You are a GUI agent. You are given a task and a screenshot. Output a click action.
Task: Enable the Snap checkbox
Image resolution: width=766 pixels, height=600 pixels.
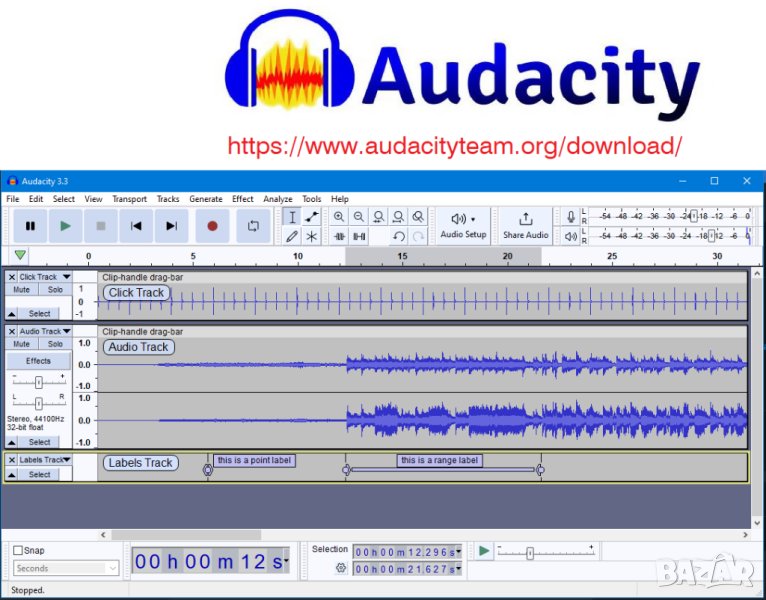19,550
